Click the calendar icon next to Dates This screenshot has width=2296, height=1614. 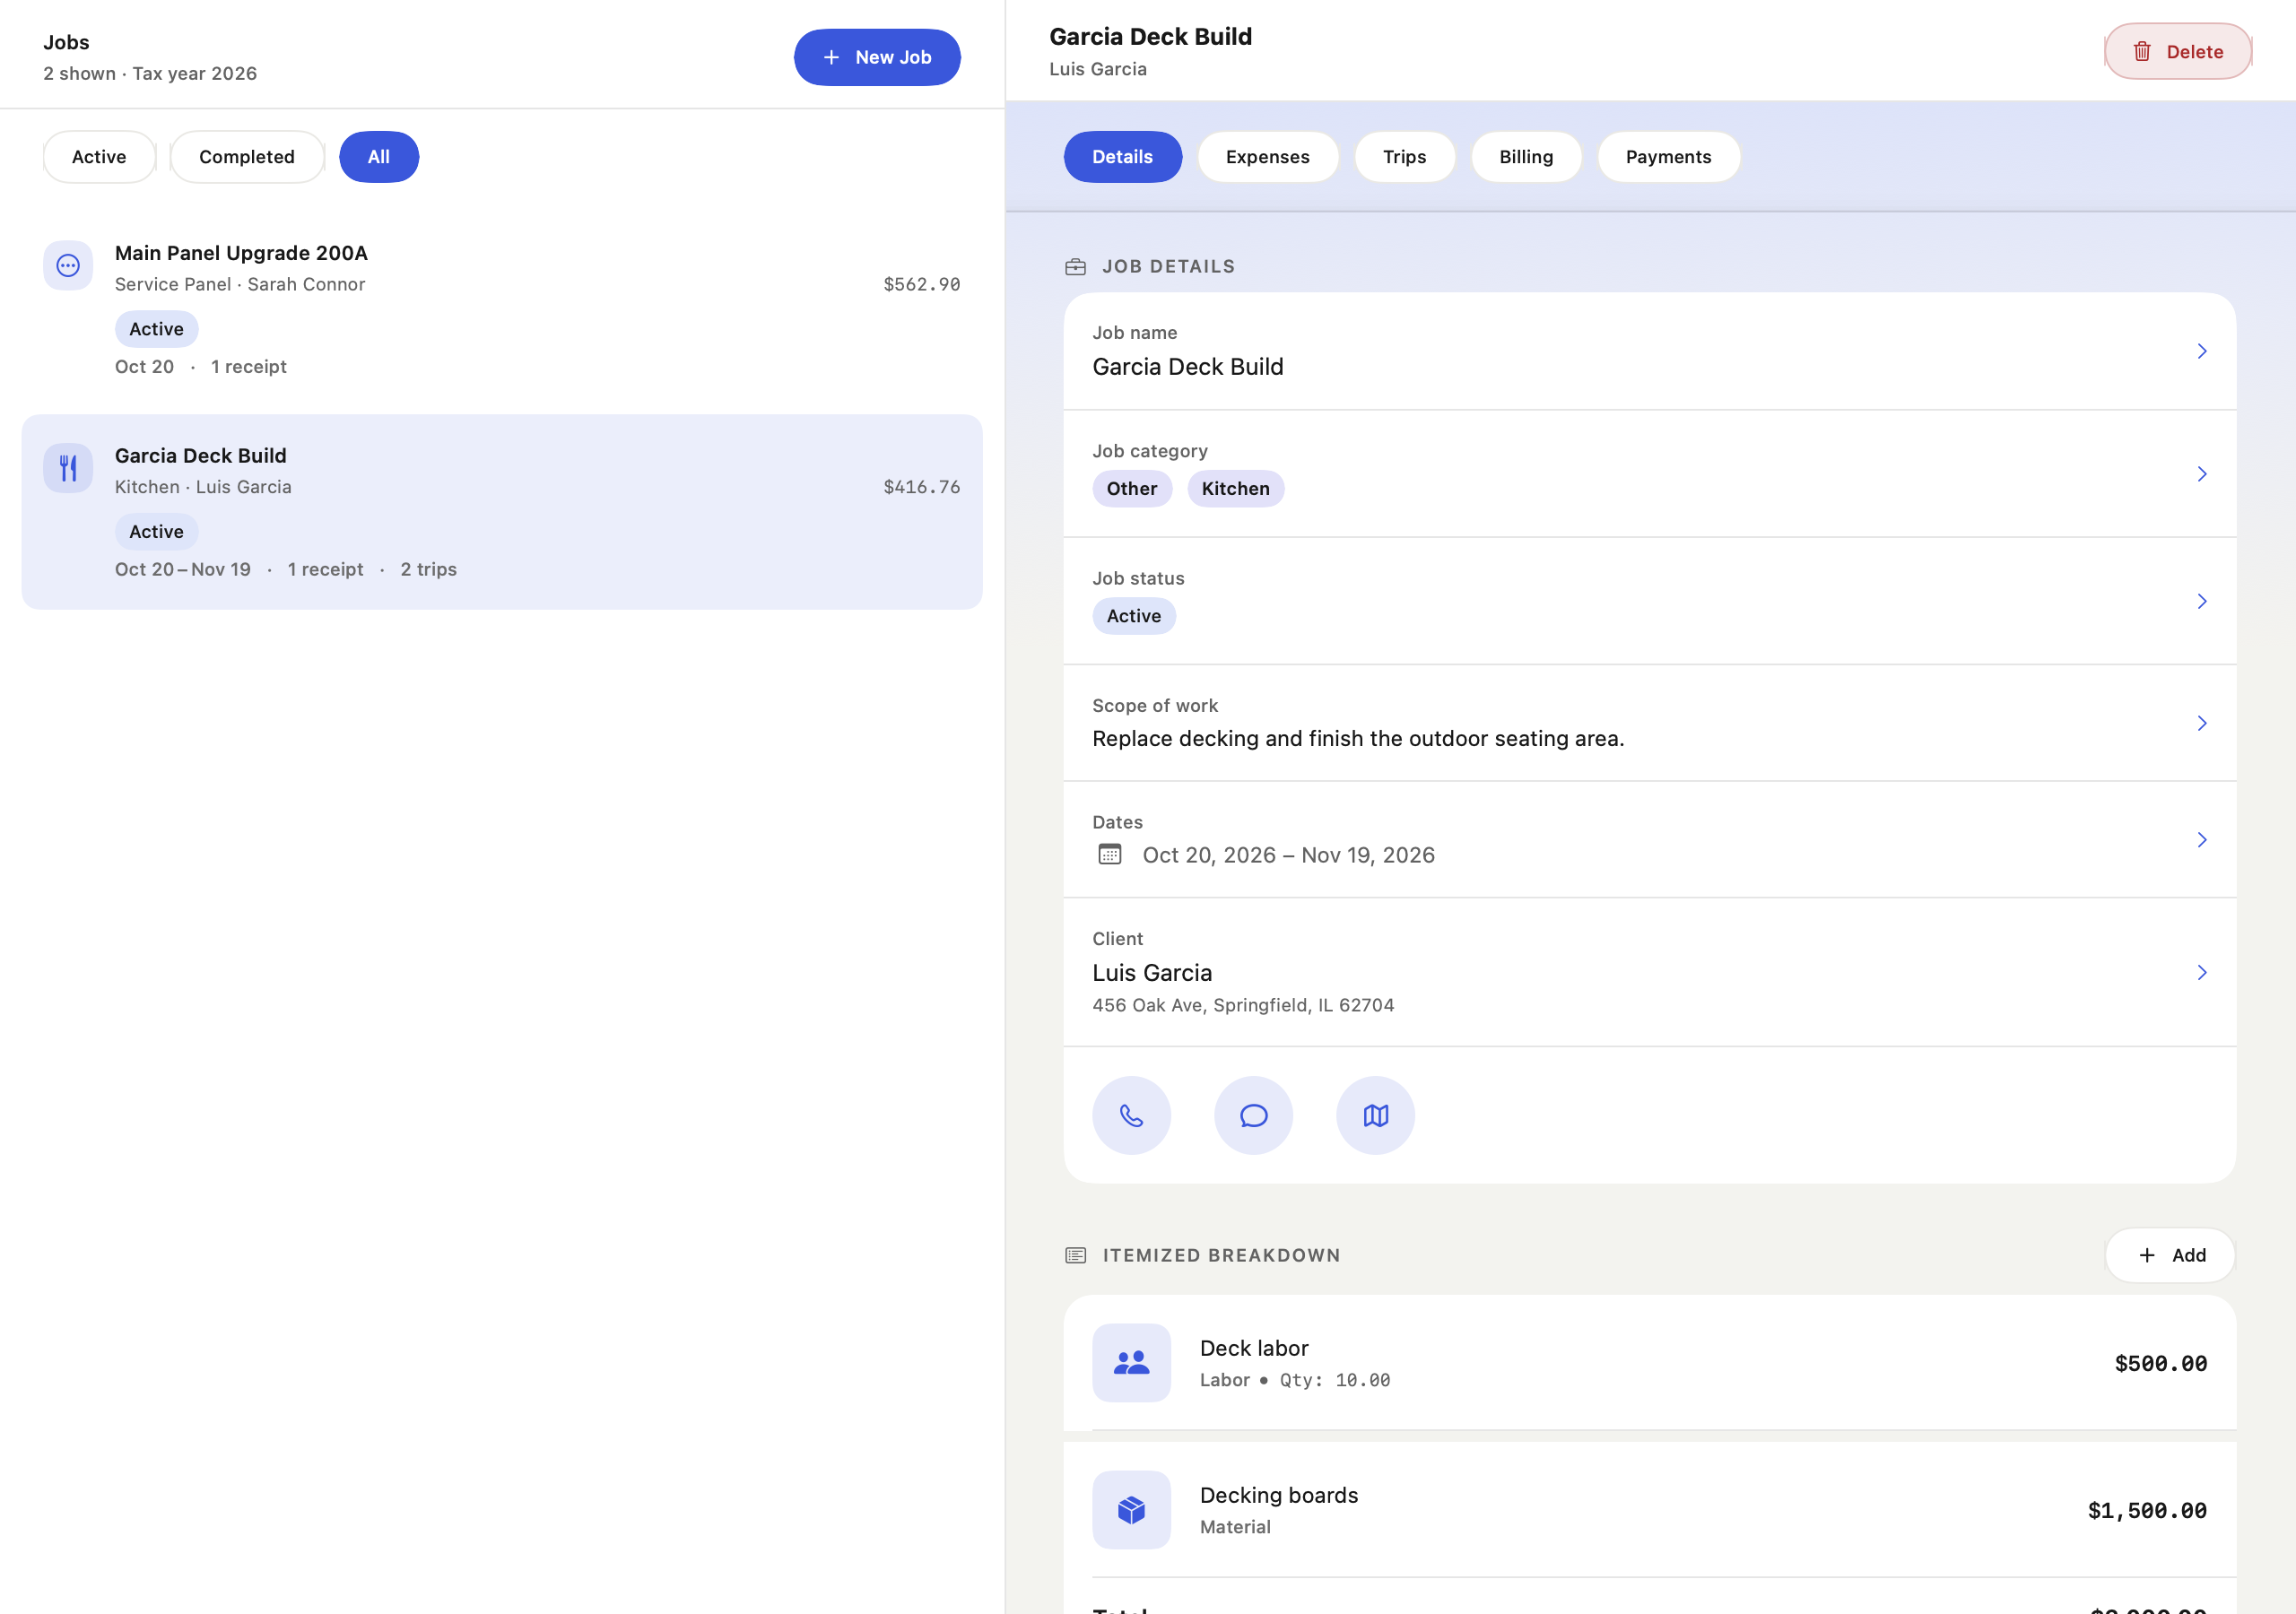[x=1109, y=854]
